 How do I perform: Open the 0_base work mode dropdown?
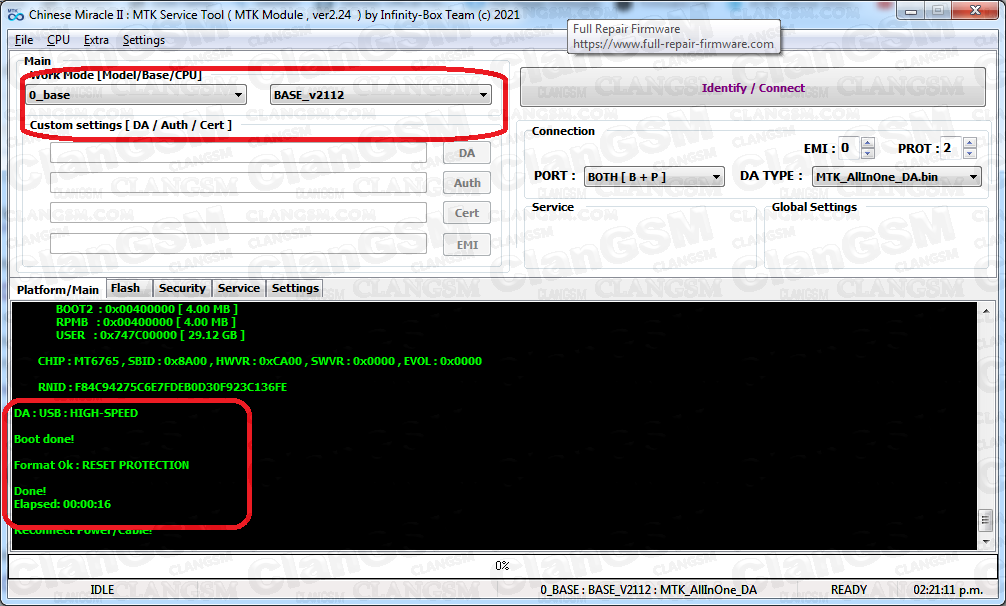[x=137, y=95]
